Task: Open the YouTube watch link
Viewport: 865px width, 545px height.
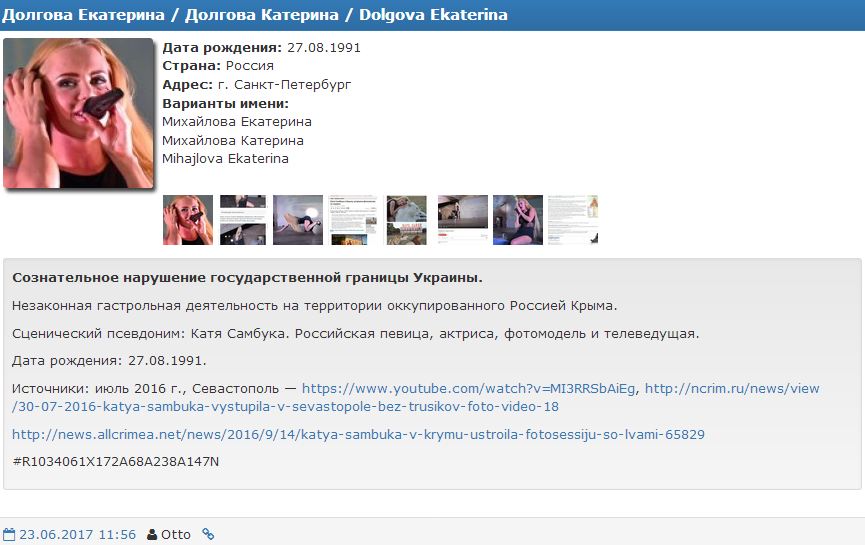Action: tap(468, 388)
